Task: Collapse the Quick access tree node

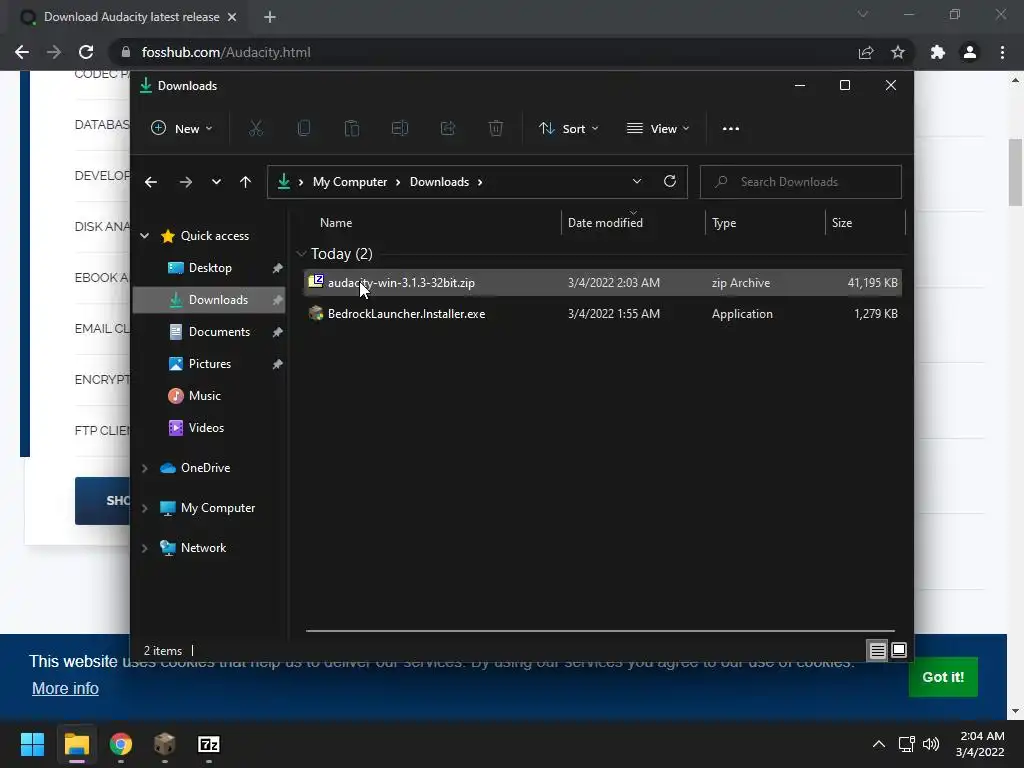Action: (x=145, y=236)
